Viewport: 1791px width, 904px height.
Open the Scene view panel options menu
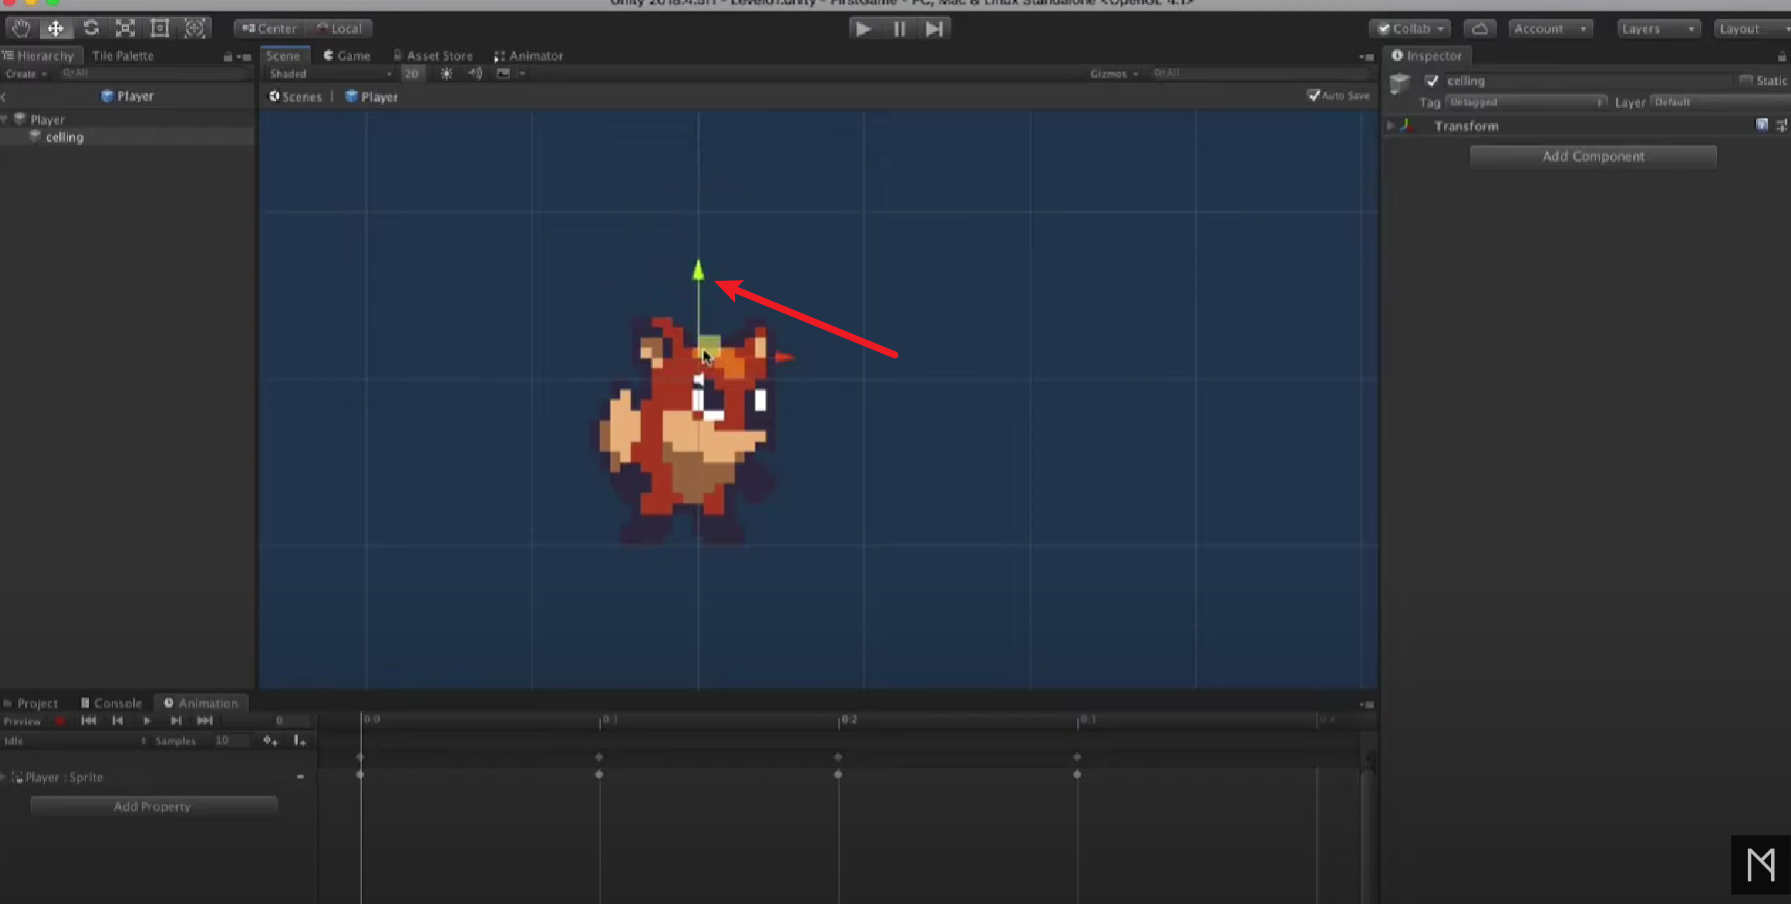pos(1367,57)
